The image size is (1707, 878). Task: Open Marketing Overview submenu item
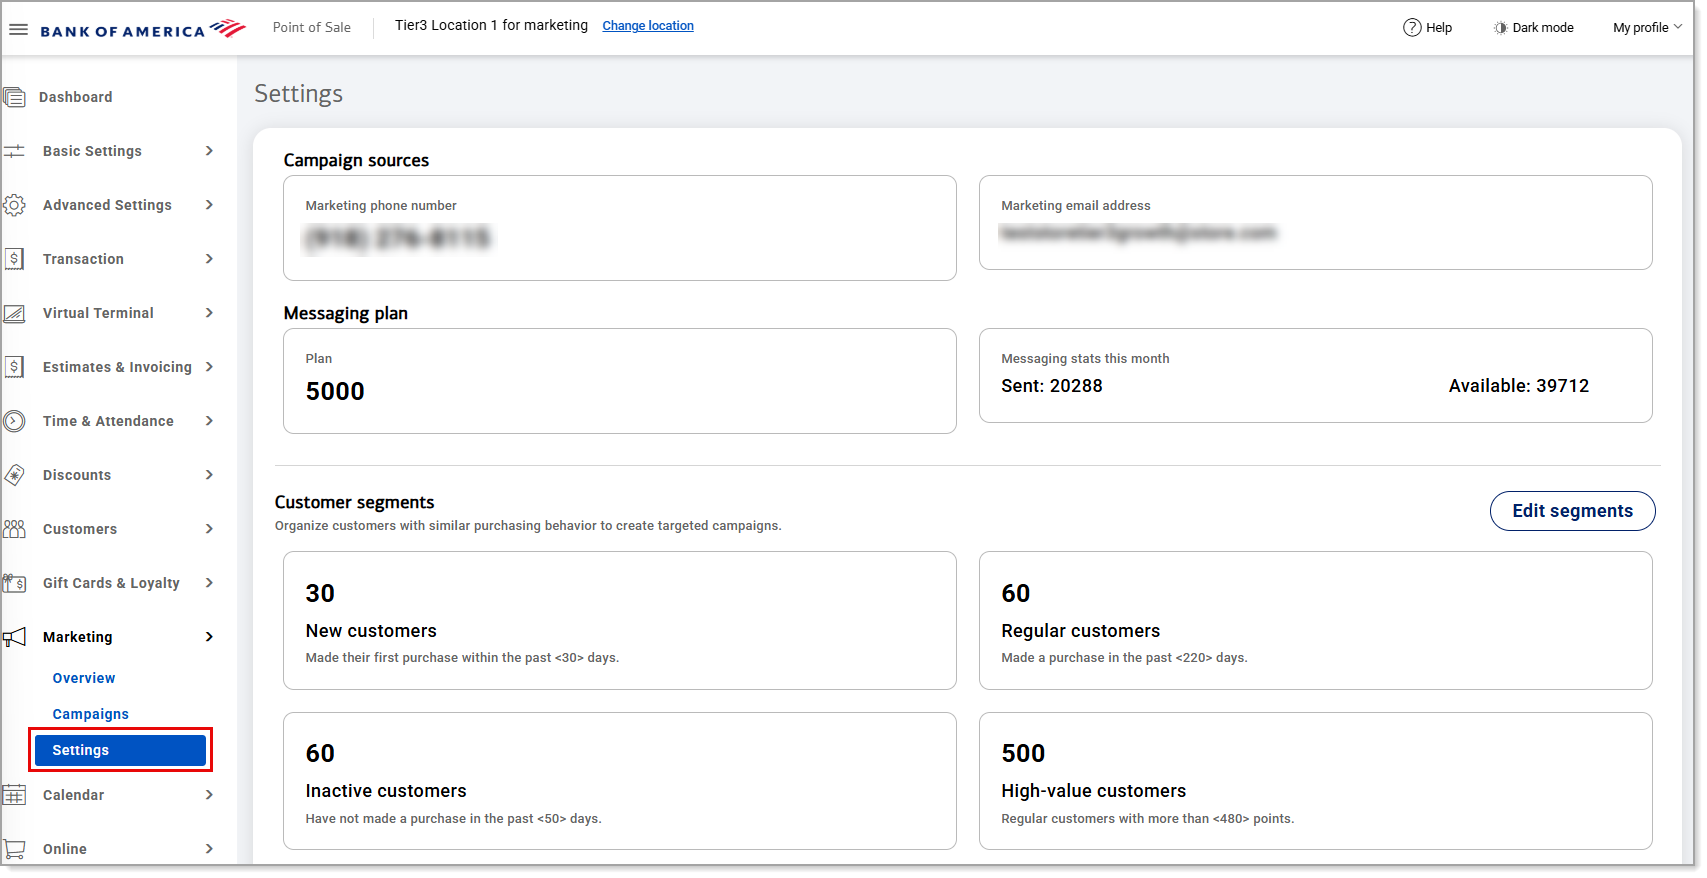click(84, 678)
